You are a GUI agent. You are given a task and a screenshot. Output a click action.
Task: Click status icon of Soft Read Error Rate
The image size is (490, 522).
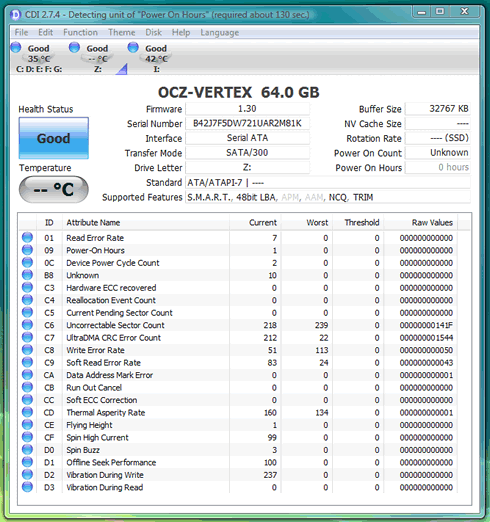27,362
